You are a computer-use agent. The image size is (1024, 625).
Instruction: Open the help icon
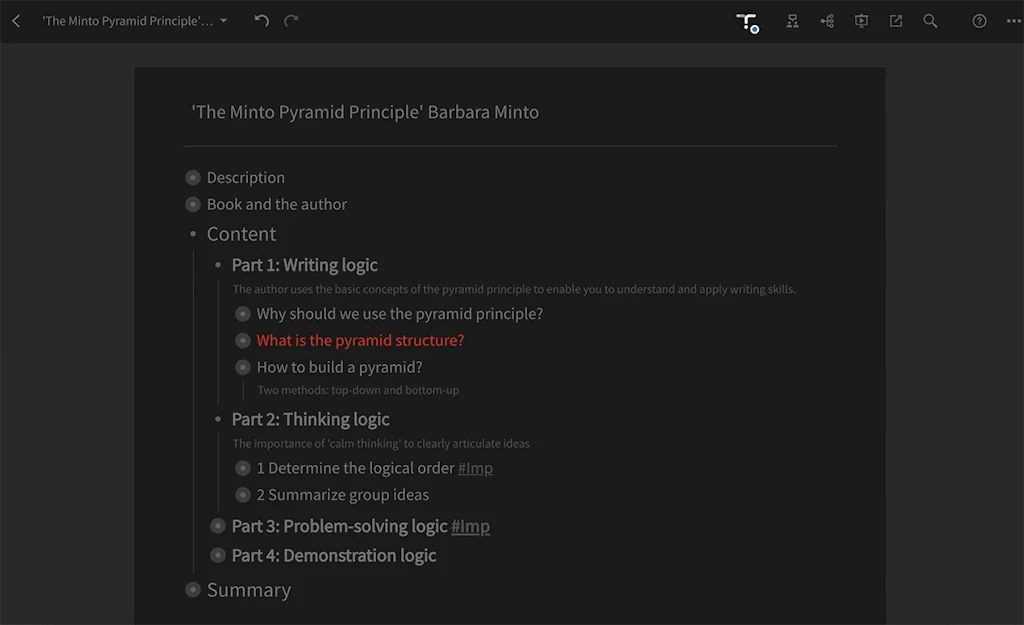[979, 21]
